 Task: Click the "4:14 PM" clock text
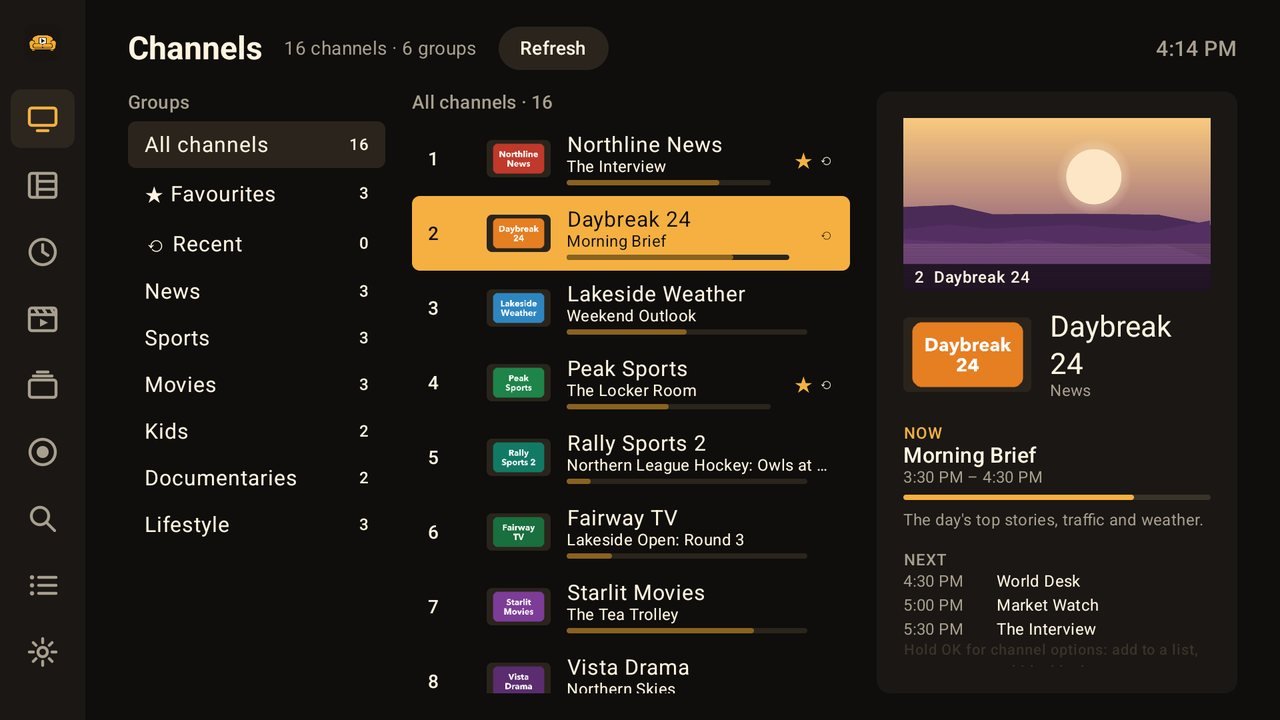(x=1196, y=48)
